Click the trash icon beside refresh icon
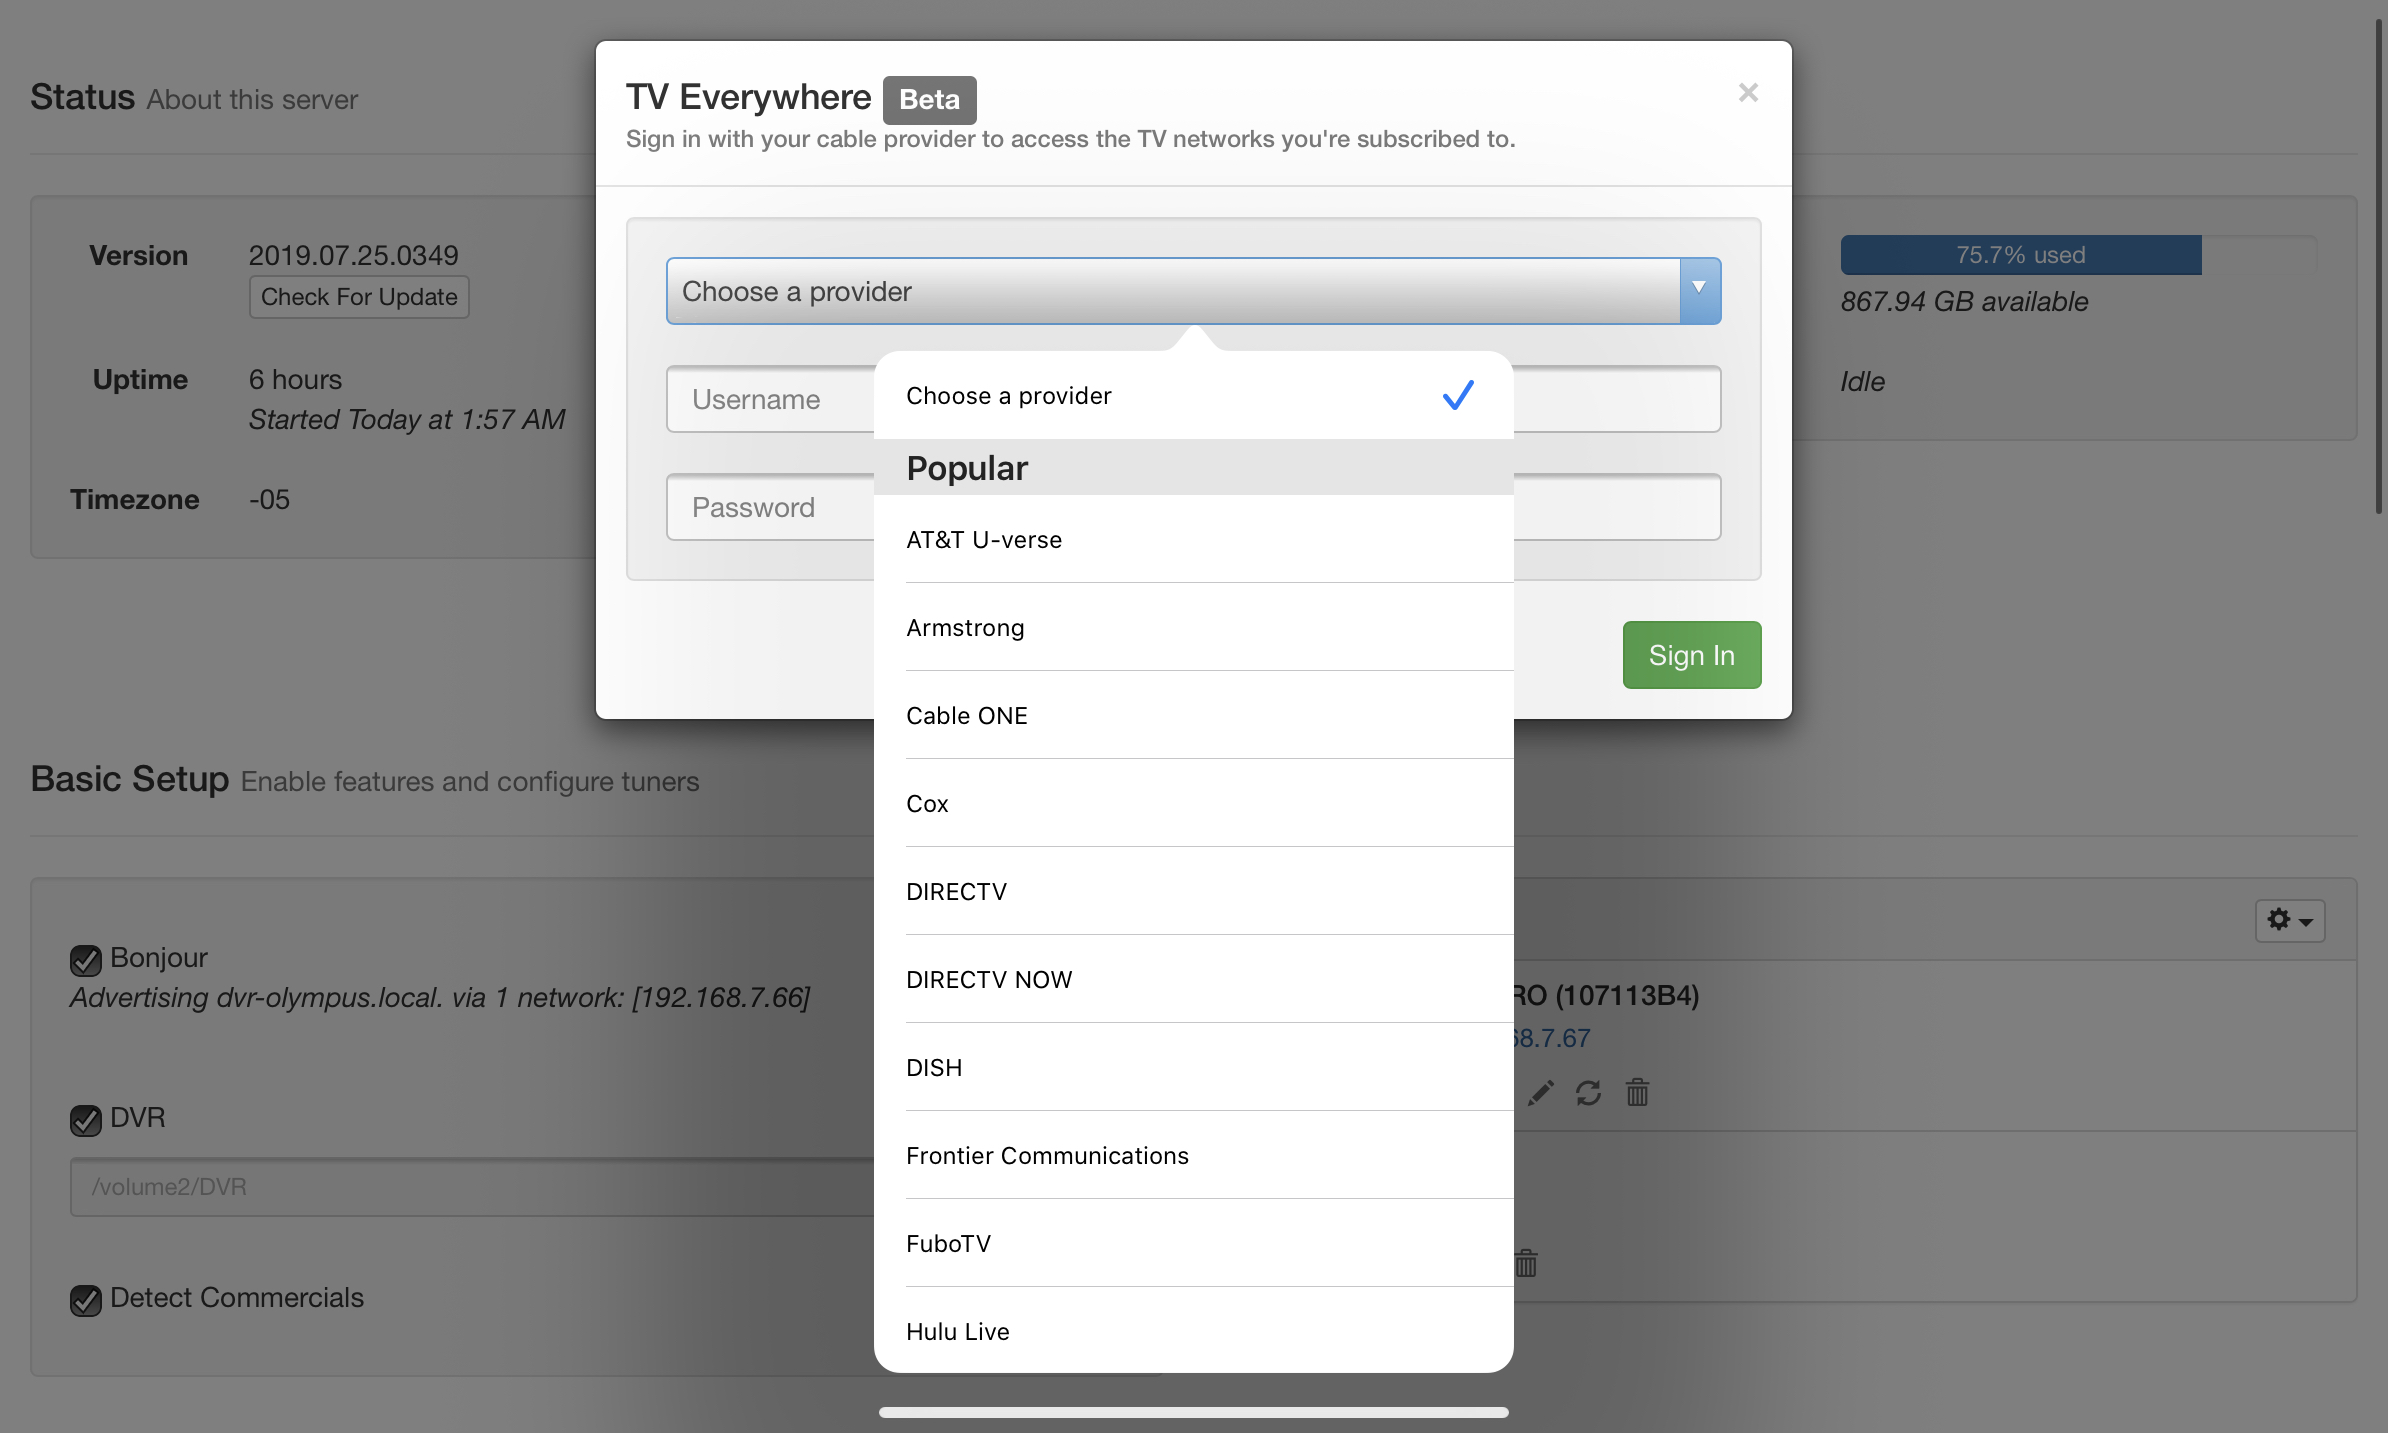The height and width of the screenshot is (1433, 2388). click(1637, 1093)
